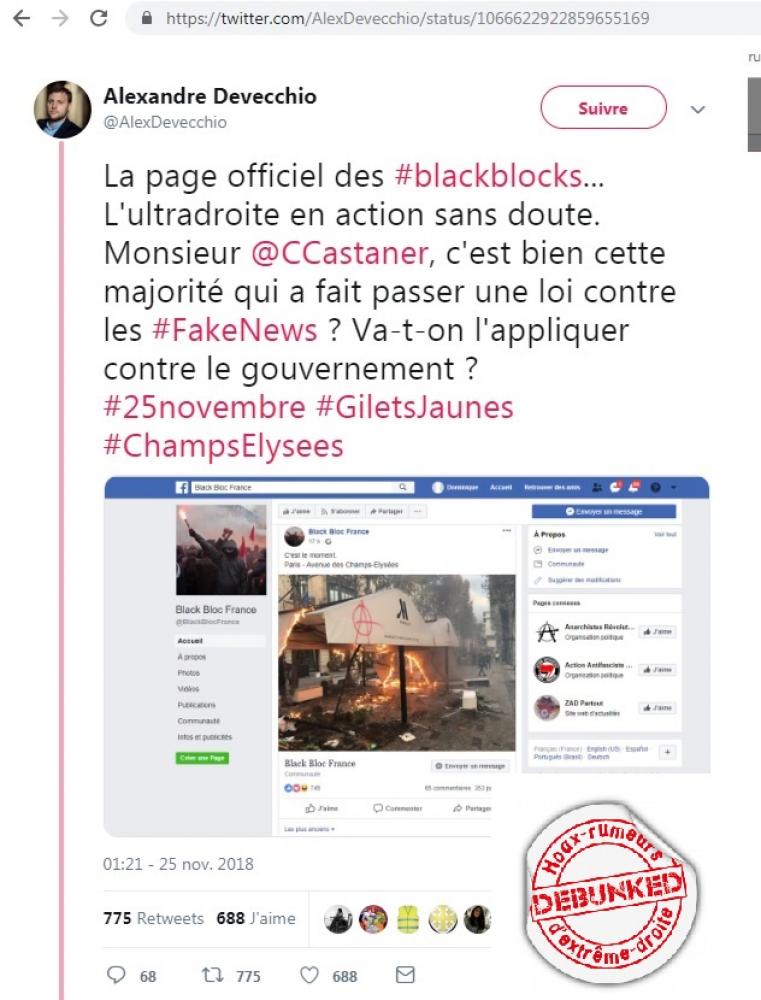Click the reply speech bubble icon
The image size is (761, 1000).
[x=115, y=974]
